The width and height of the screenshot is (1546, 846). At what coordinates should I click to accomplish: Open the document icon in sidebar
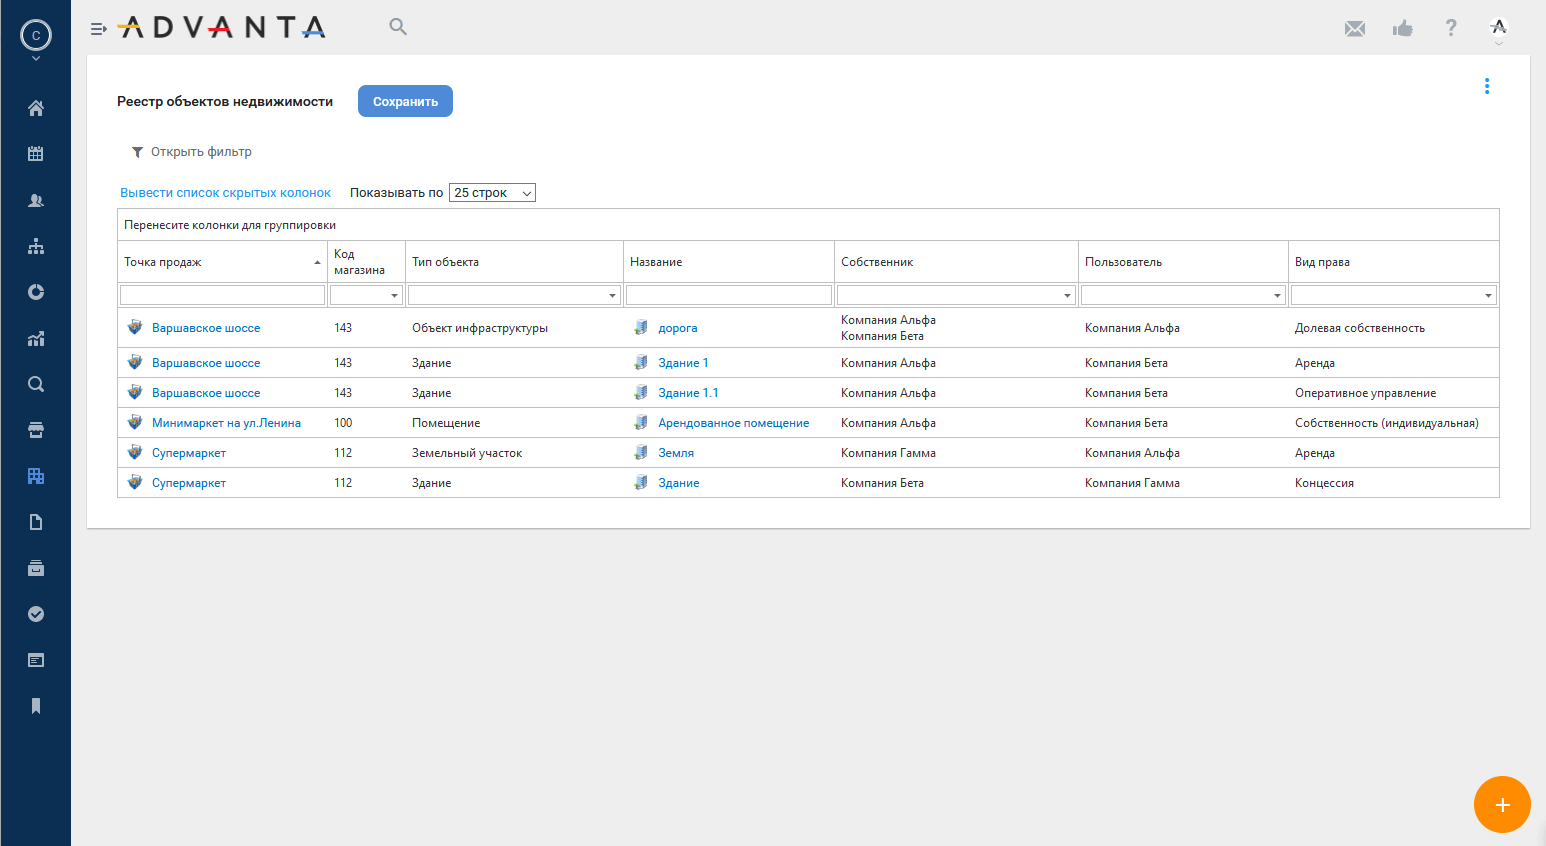tap(36, 522)
